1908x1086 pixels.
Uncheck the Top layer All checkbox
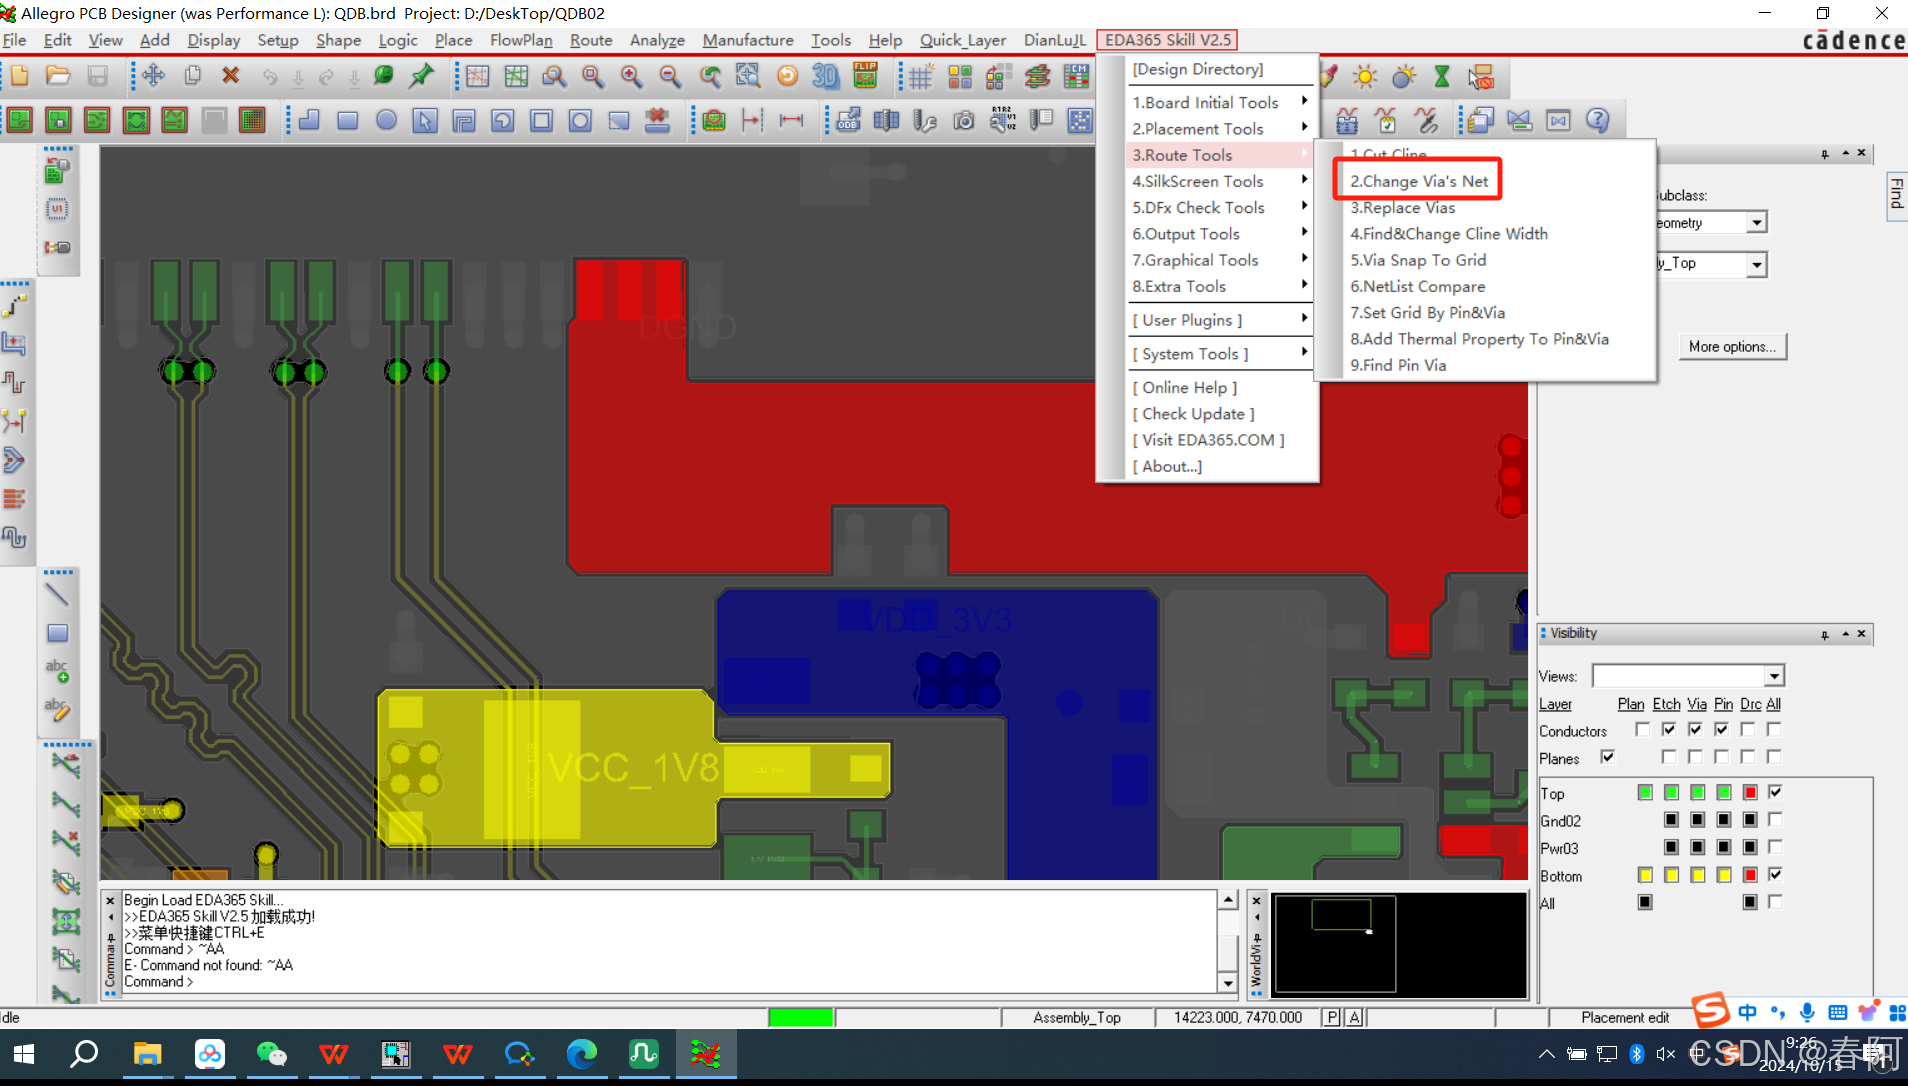(x=1775, y=792)
